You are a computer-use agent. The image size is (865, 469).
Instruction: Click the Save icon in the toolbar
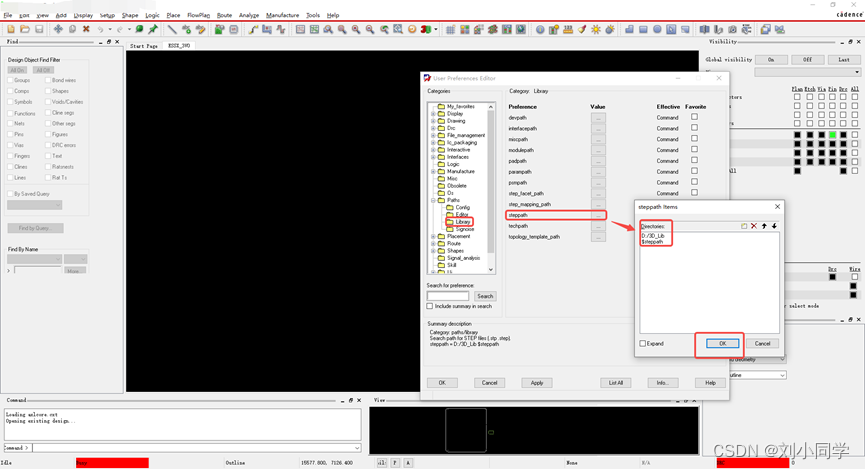(x=38, y=29)
